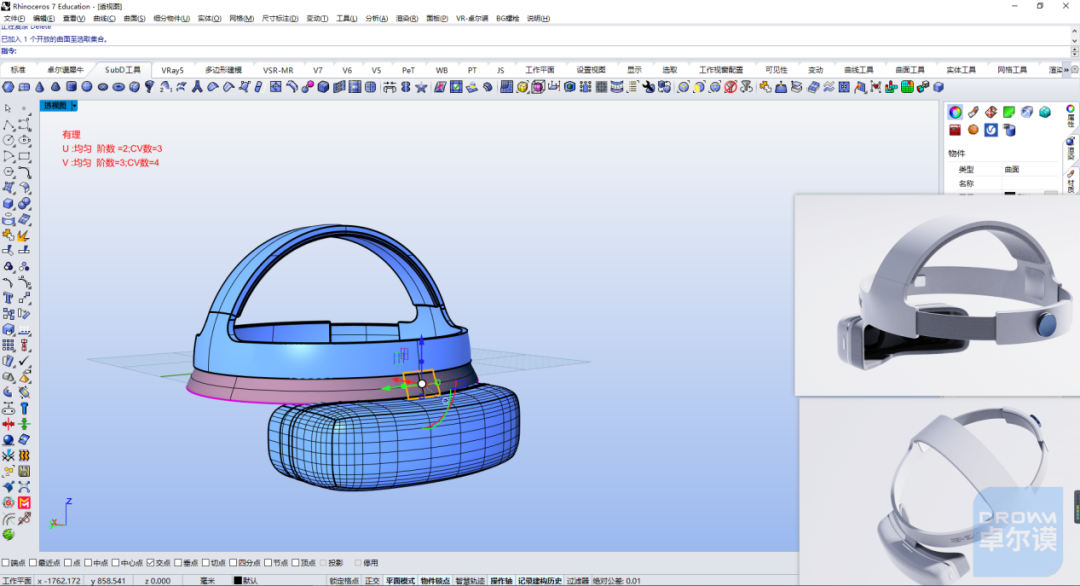This screenshot has width=1080, height=586.
Task: Click the 指令 command input field
Action: pos(541,52)
